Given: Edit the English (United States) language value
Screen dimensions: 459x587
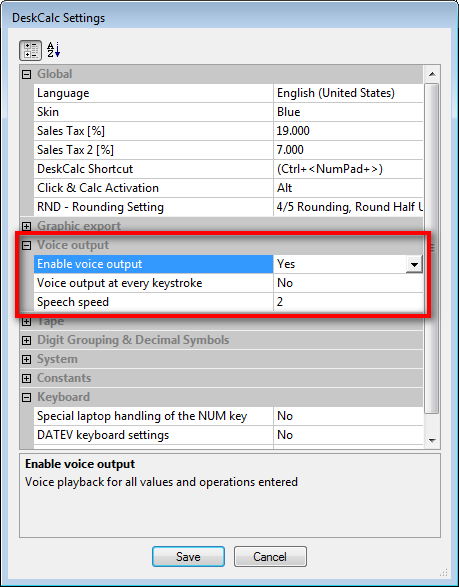Looking at the screenshot, I should (x=349, y=93).
